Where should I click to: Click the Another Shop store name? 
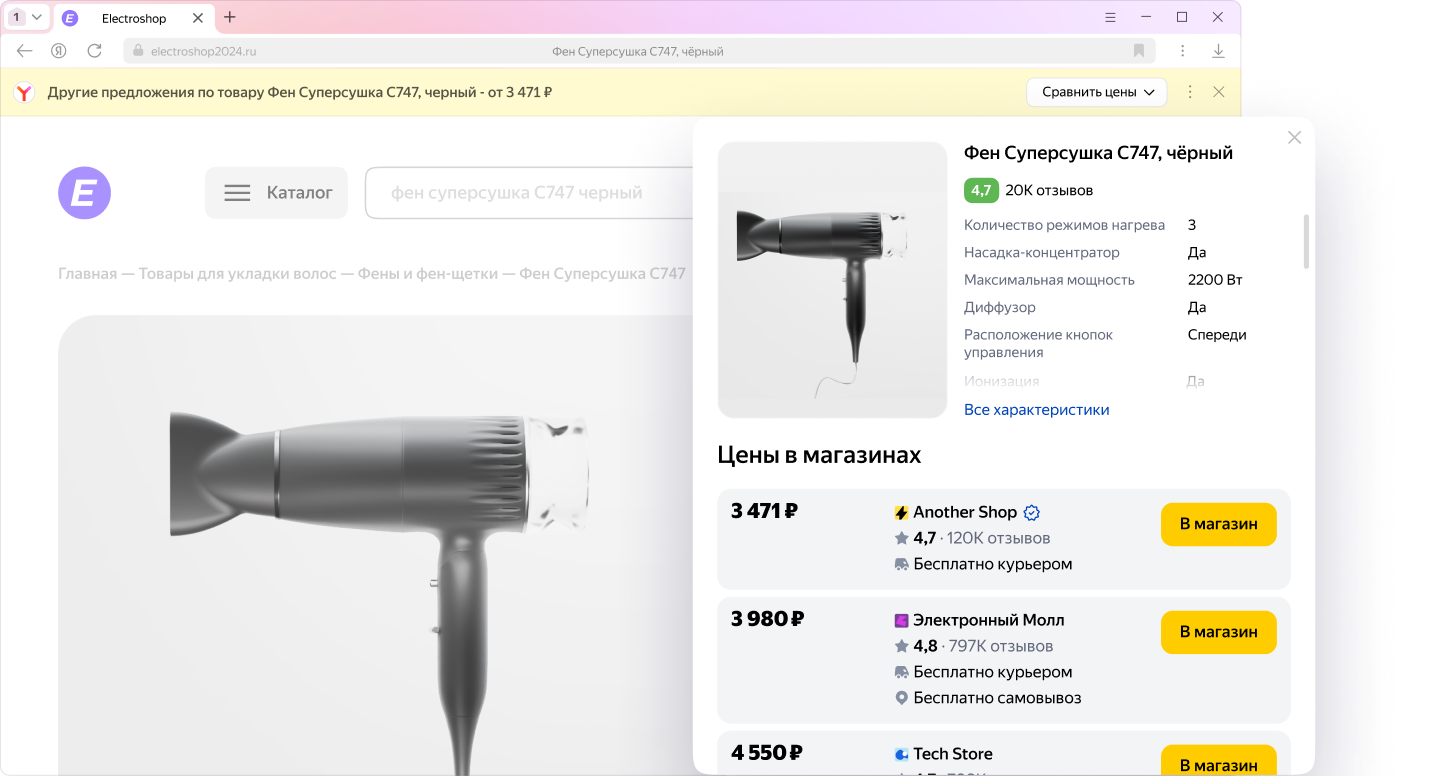click(x=965, y=512)
